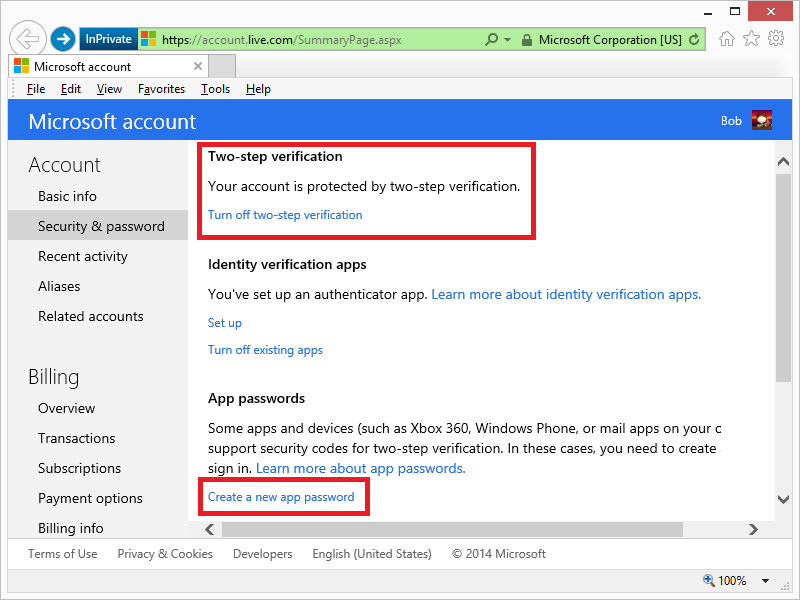Screen dimensions: 800x600
Task: Click the browser Forward arrow button
Action: point(63,39)
